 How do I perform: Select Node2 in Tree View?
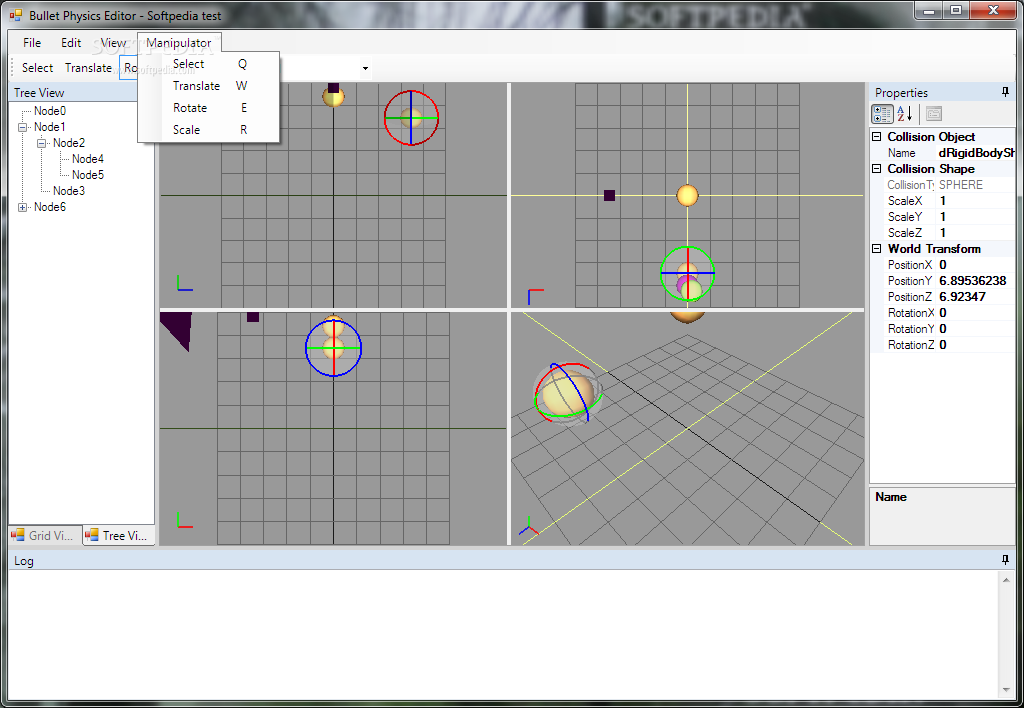click(69, 143)
